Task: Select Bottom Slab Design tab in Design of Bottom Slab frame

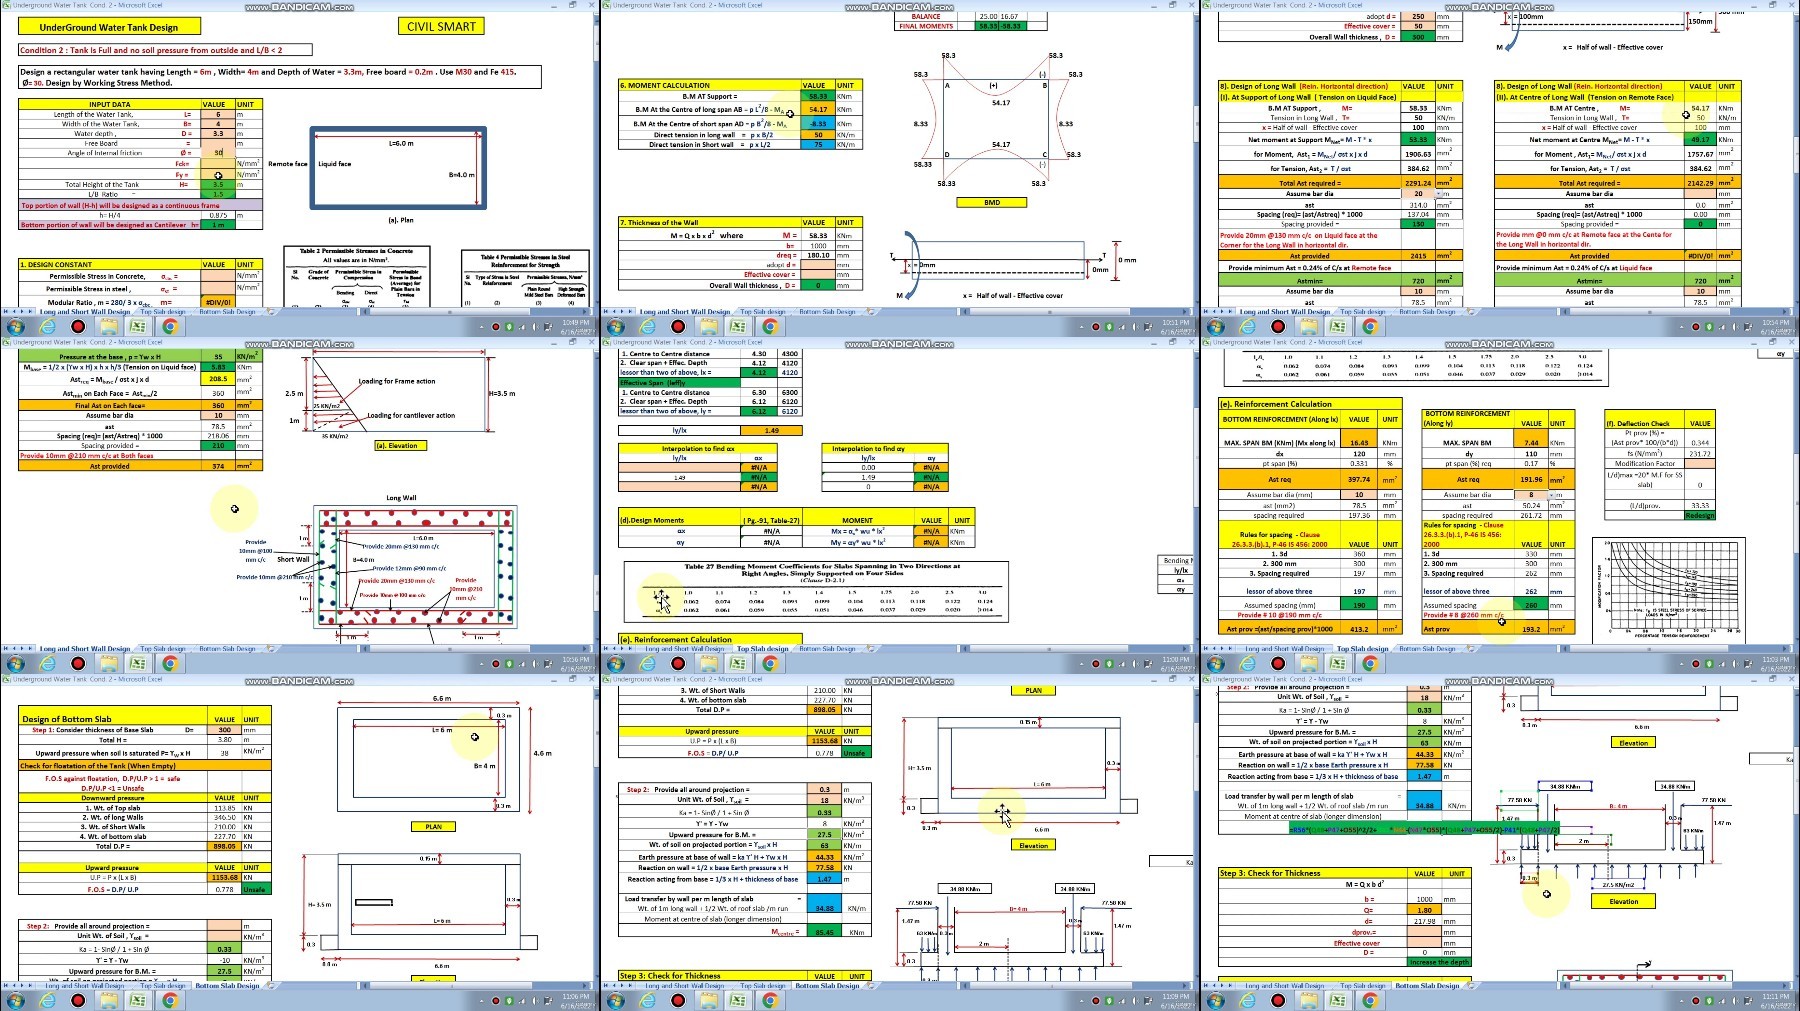Action: (x=228, y=985)
